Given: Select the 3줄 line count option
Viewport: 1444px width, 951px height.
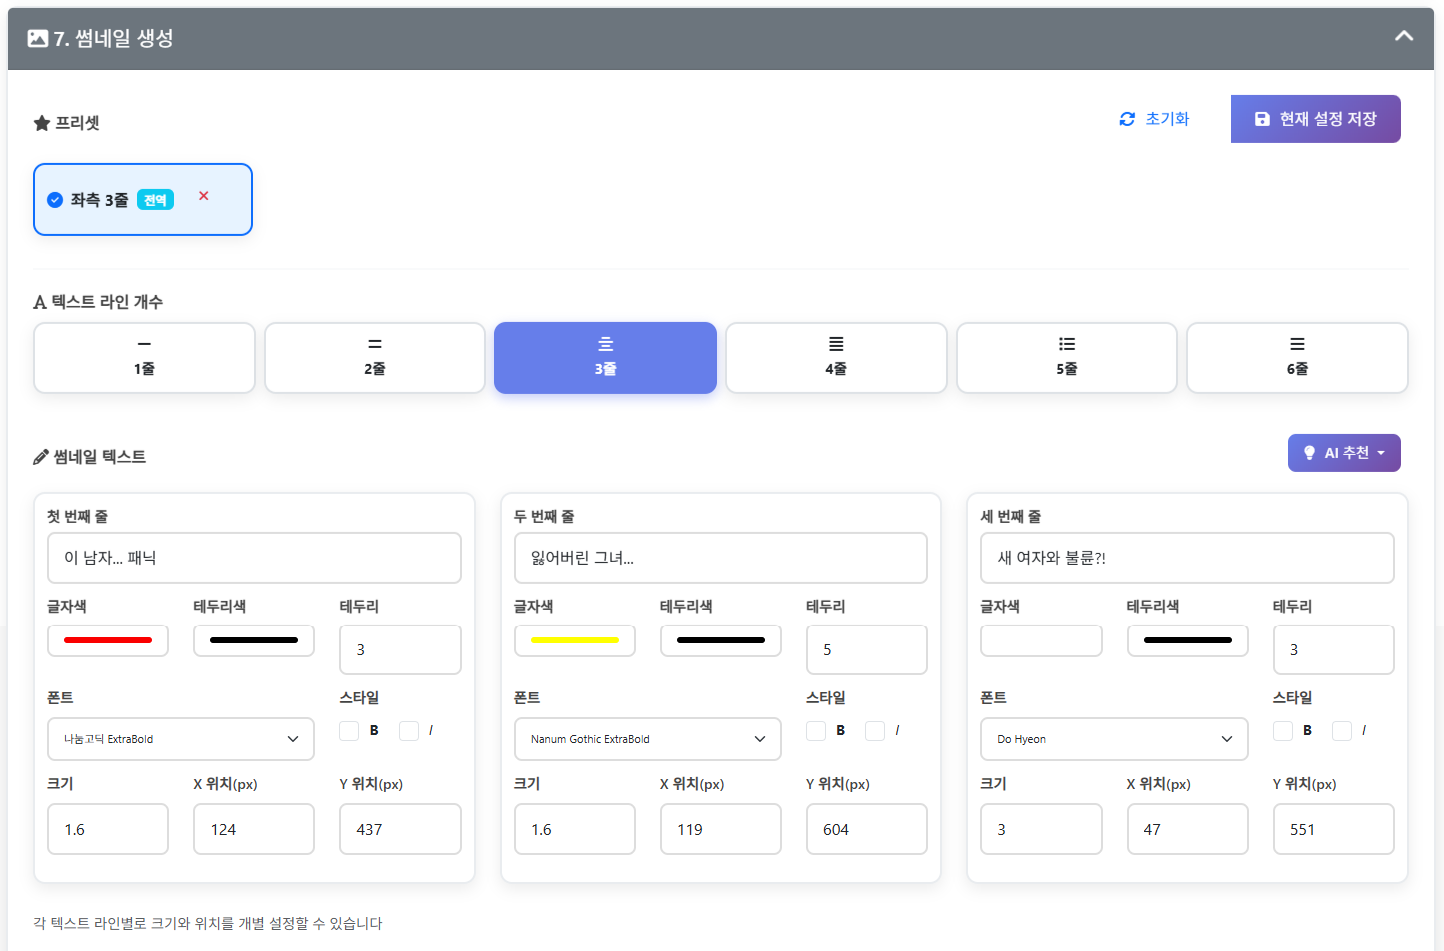Looking at the screenshot, I should pyautogui.click(x=605, y=358).
